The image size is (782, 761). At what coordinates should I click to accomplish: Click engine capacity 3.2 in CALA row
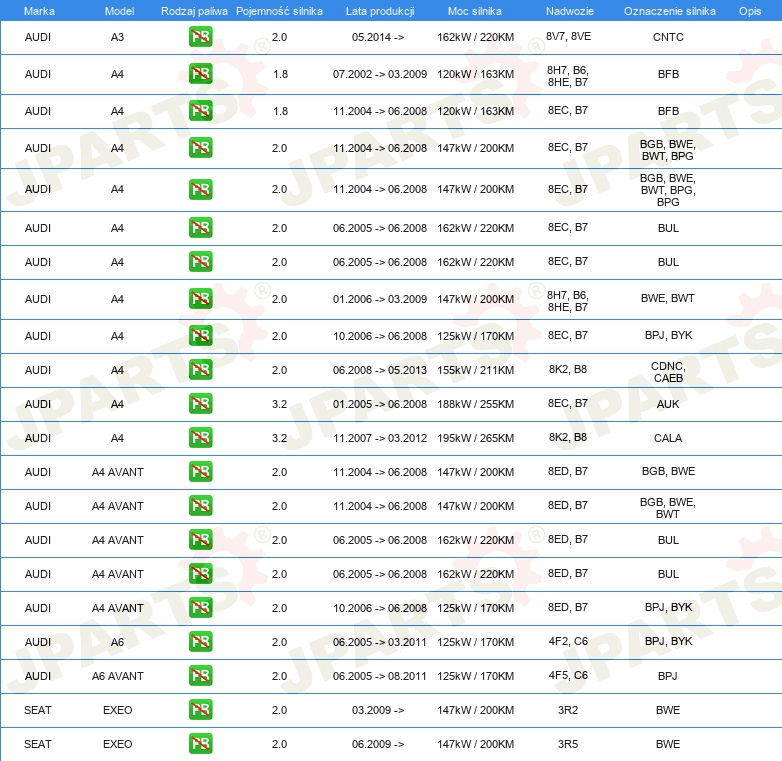coord(279,438)
